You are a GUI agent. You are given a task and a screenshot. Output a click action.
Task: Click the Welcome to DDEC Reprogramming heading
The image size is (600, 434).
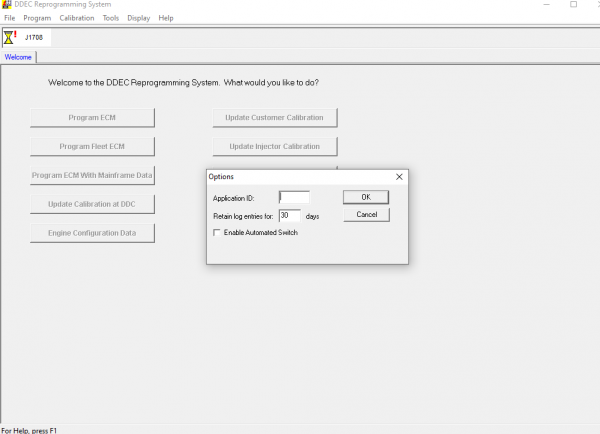183,83
